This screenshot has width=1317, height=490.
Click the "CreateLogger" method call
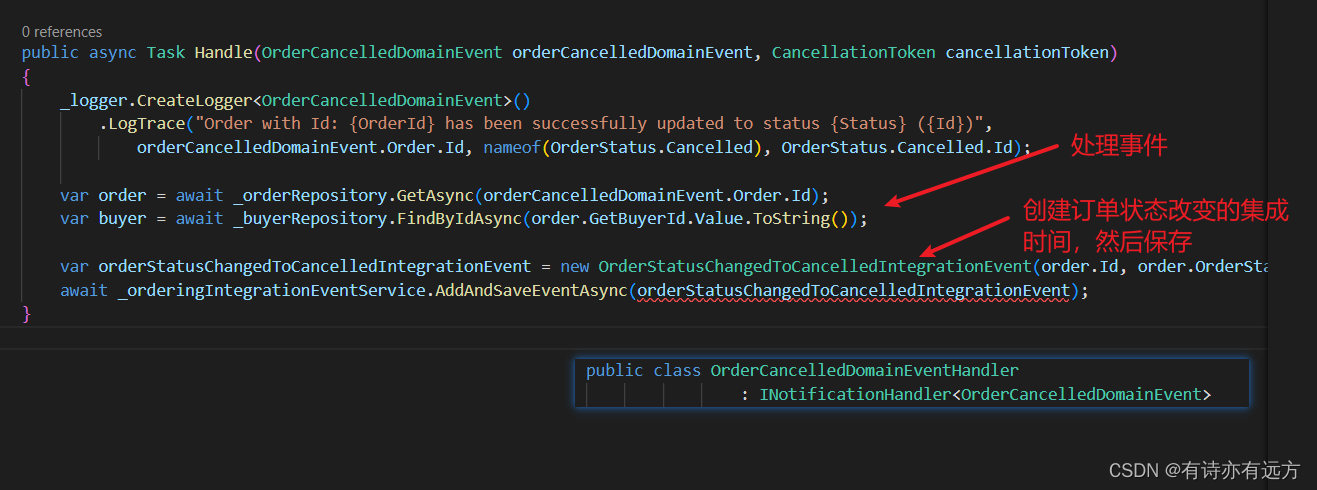195,100
